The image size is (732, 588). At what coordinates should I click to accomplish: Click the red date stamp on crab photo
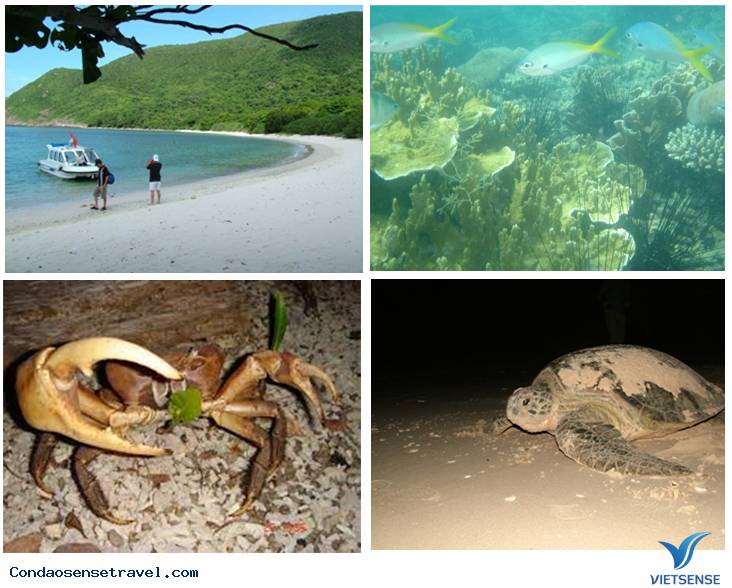pyautogui.click(x=286, y=527)
